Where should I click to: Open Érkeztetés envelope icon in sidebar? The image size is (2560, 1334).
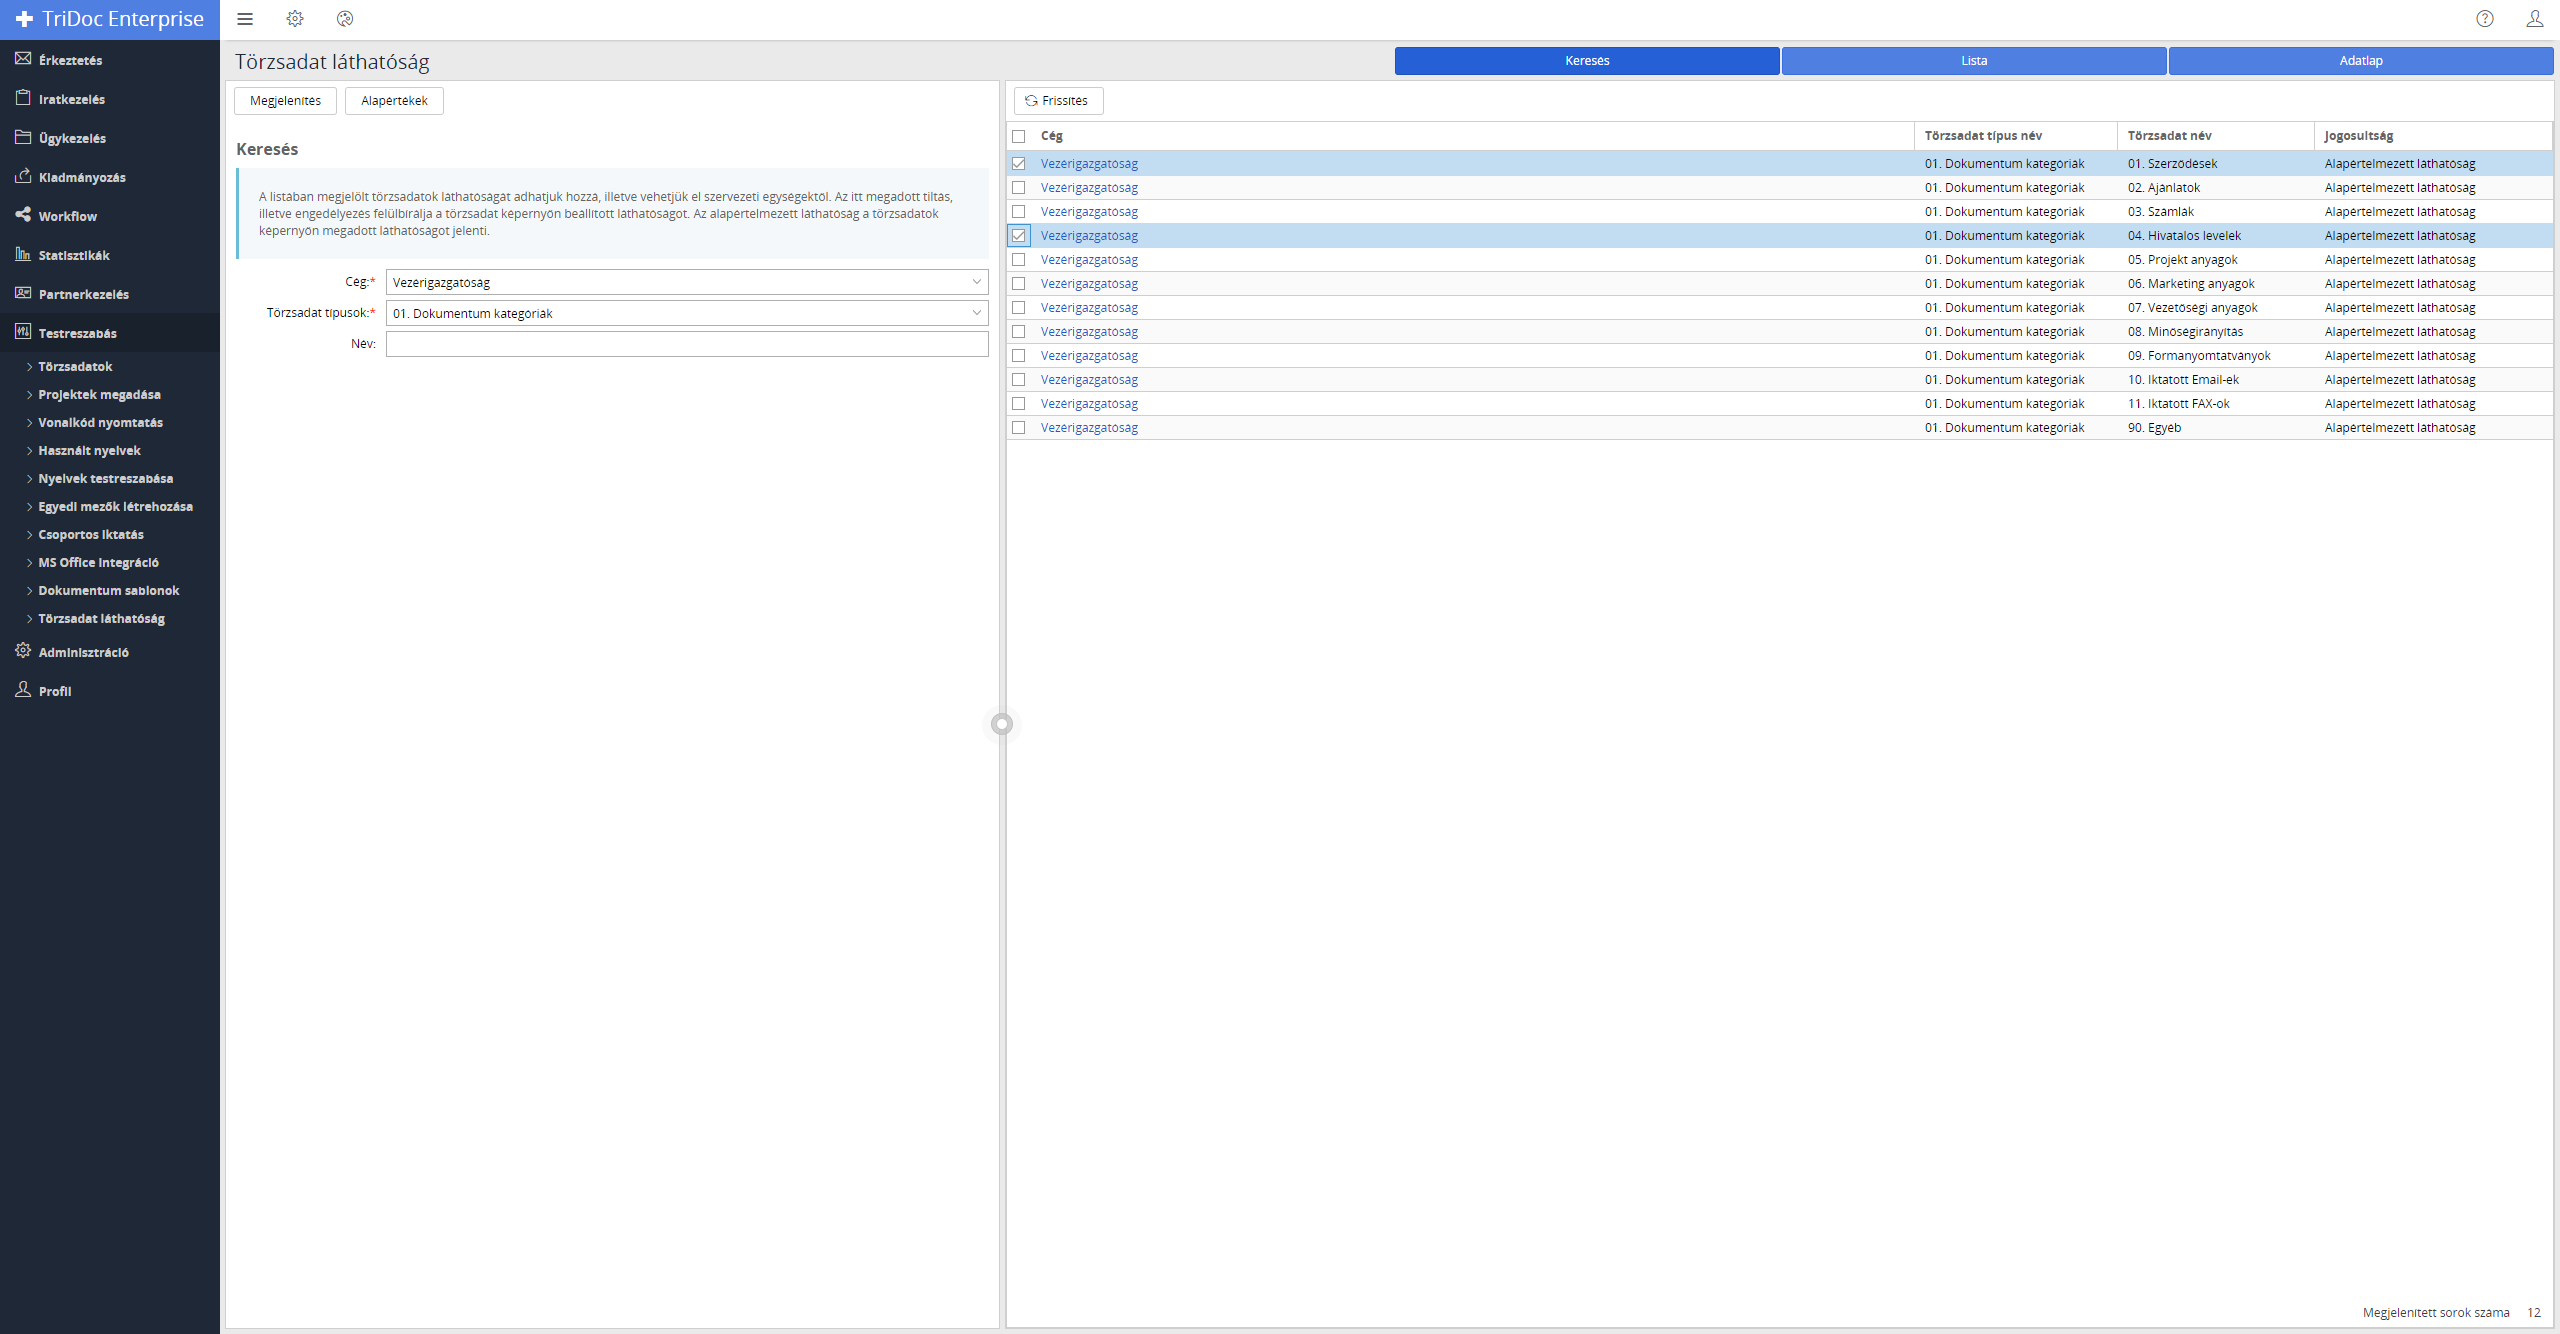(23, 59)
